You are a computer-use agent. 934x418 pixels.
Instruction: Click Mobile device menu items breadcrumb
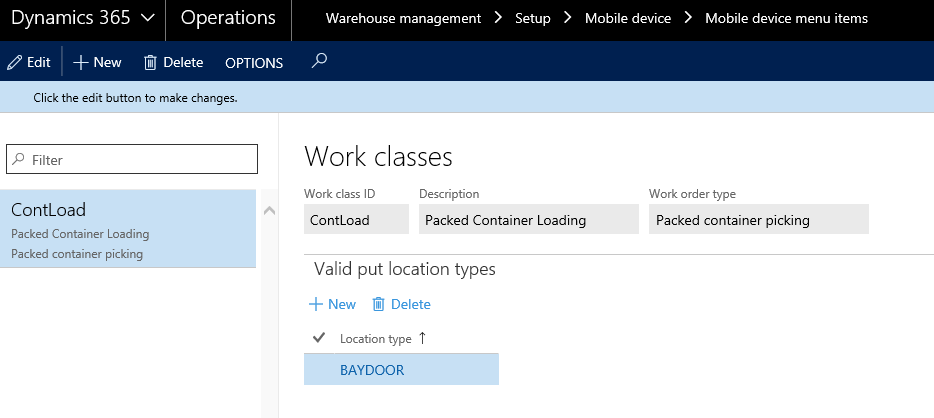pyautogui.click(x=786, y=18)
